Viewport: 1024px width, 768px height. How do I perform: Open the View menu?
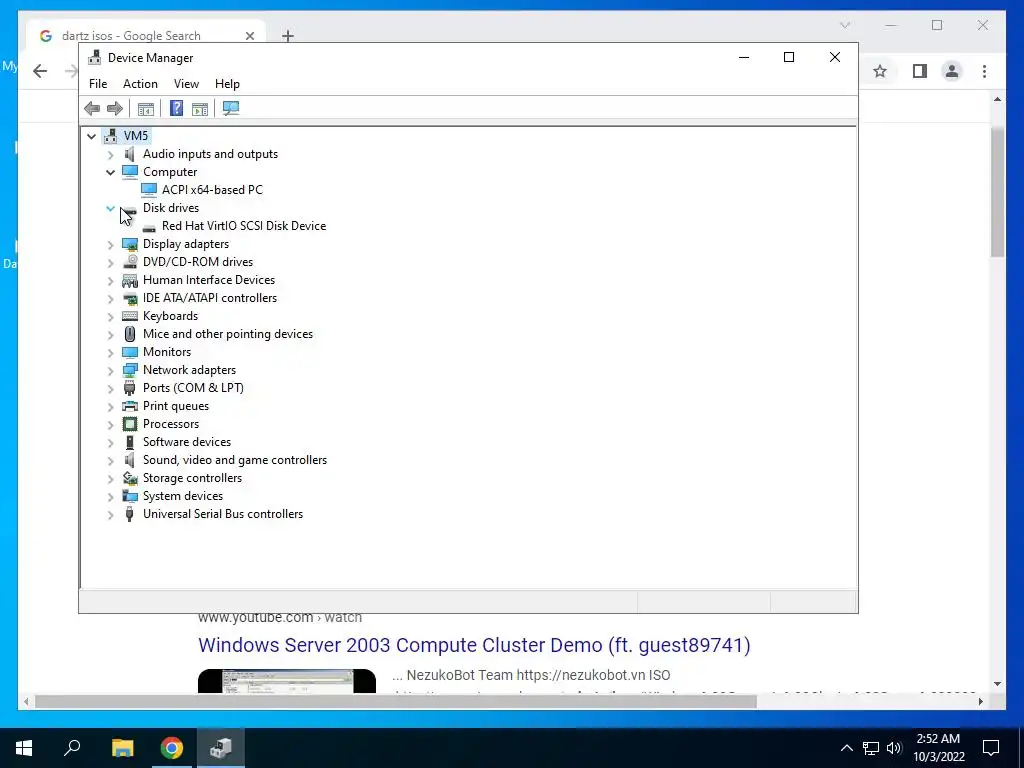tap(186, 84)
